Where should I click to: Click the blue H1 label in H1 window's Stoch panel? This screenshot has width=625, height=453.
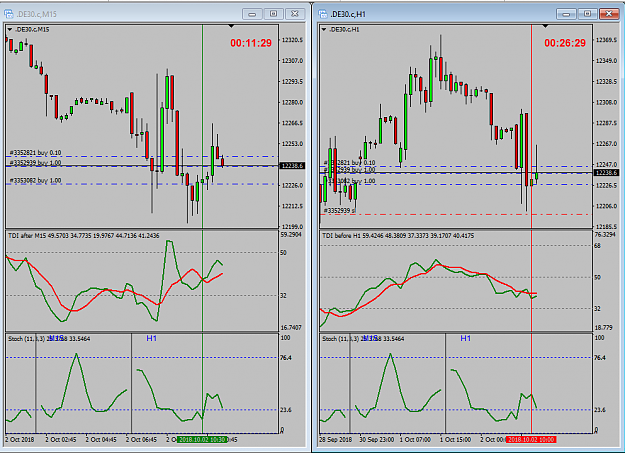click(x=466, y=339)
